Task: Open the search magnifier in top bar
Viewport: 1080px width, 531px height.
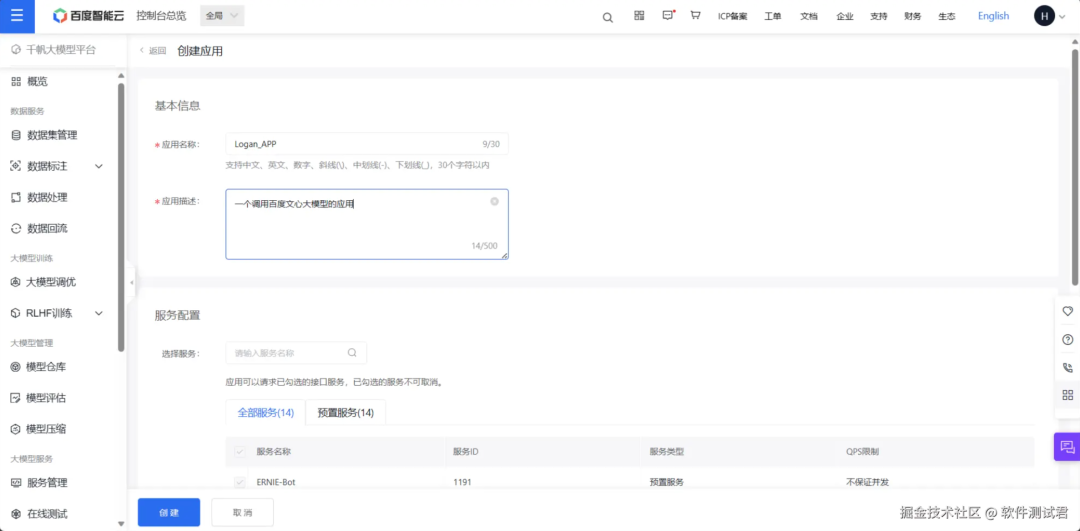Action: 608,17
